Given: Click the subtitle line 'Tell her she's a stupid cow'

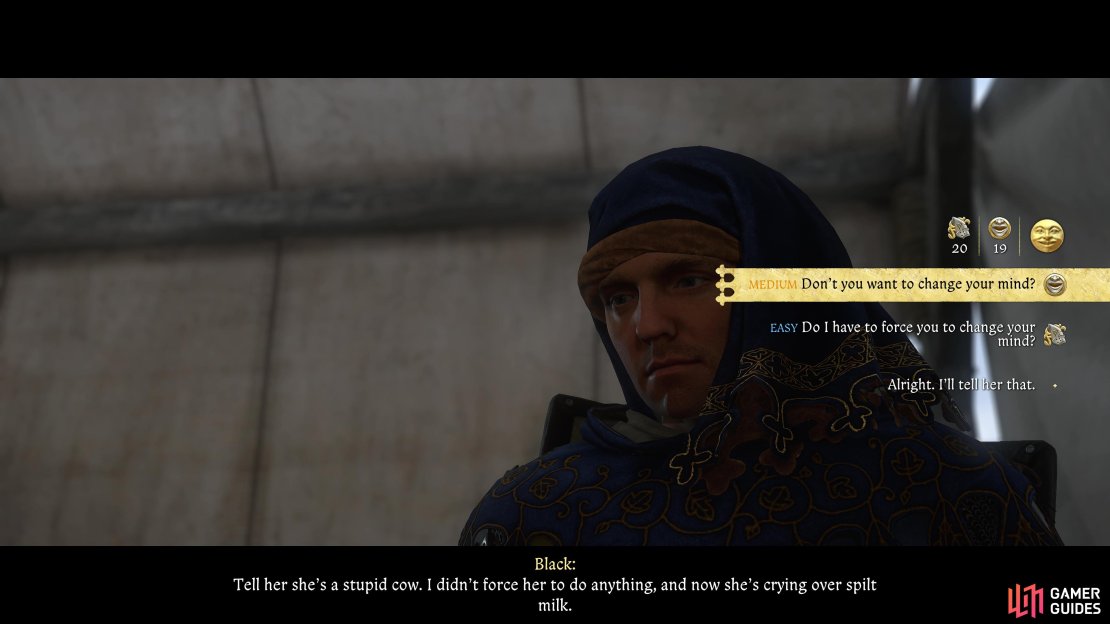Looking at the screenshot, I should pyautogui.click(x=555, y=585).
